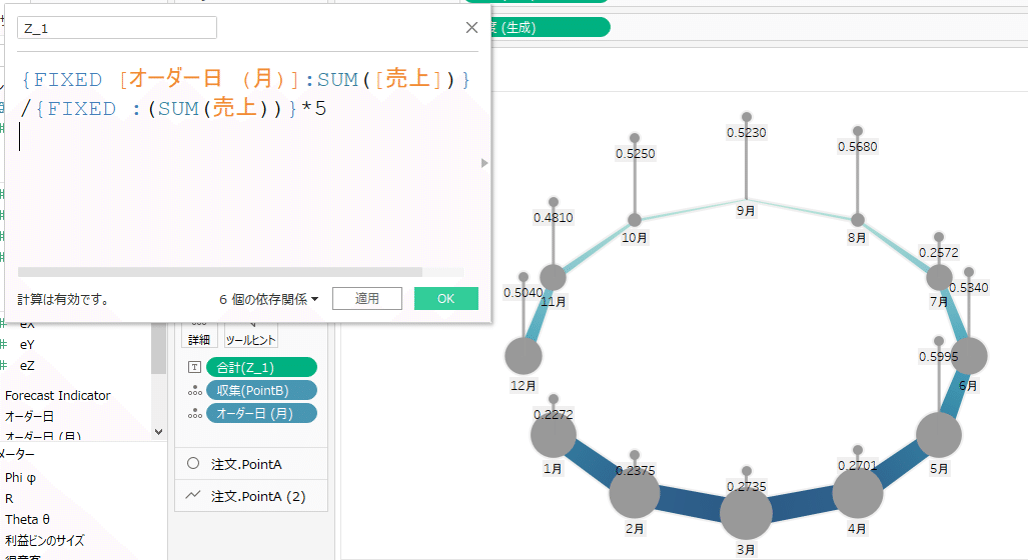
Task: Open the 6 個の依存関係 dropdown
Action: coord(269,299)
